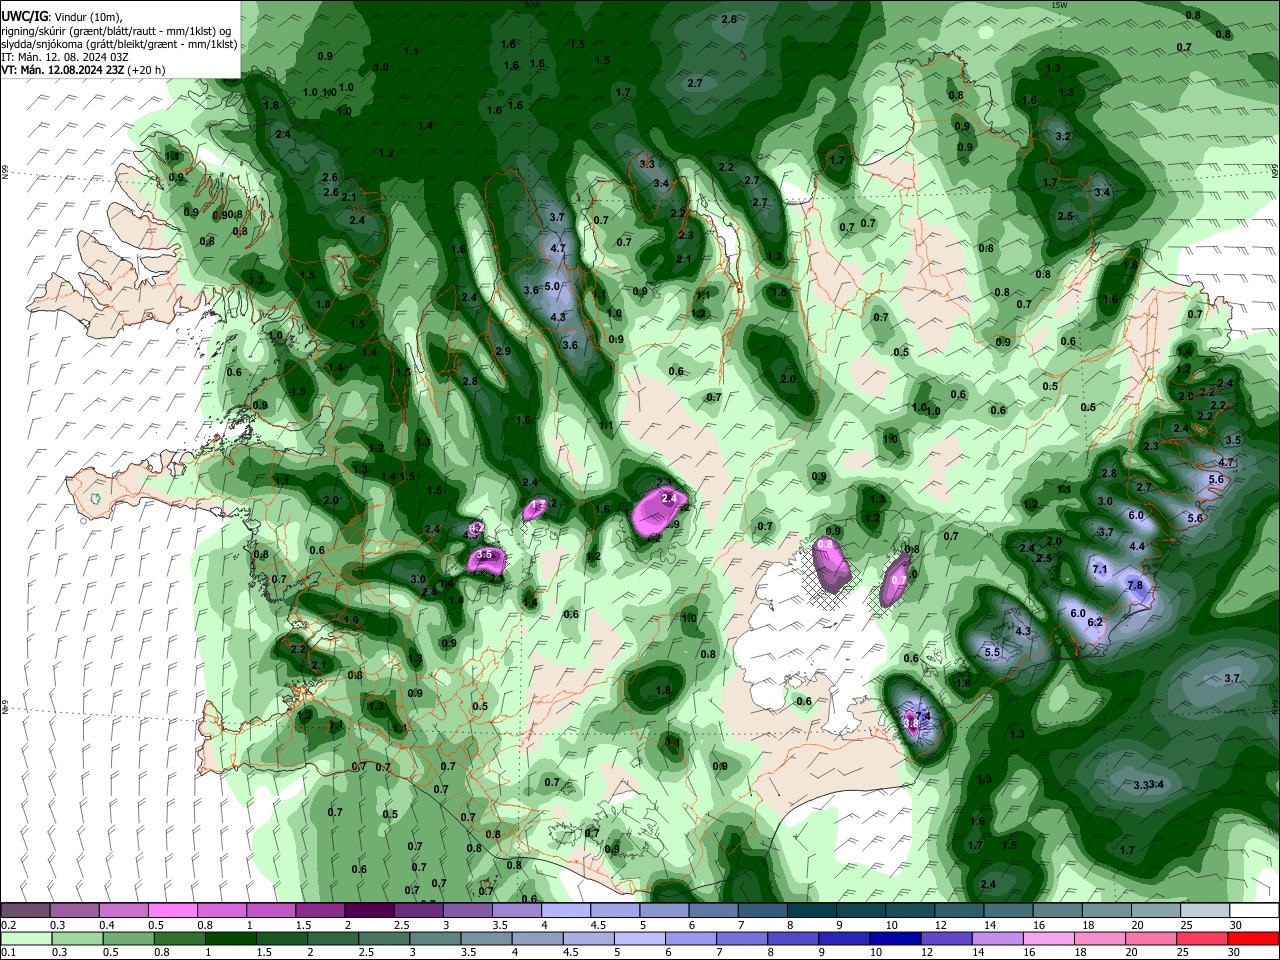Select rain scale swatch starting at 20
The height and width of the screenshot is (960, 1280).
[1153, 939]
